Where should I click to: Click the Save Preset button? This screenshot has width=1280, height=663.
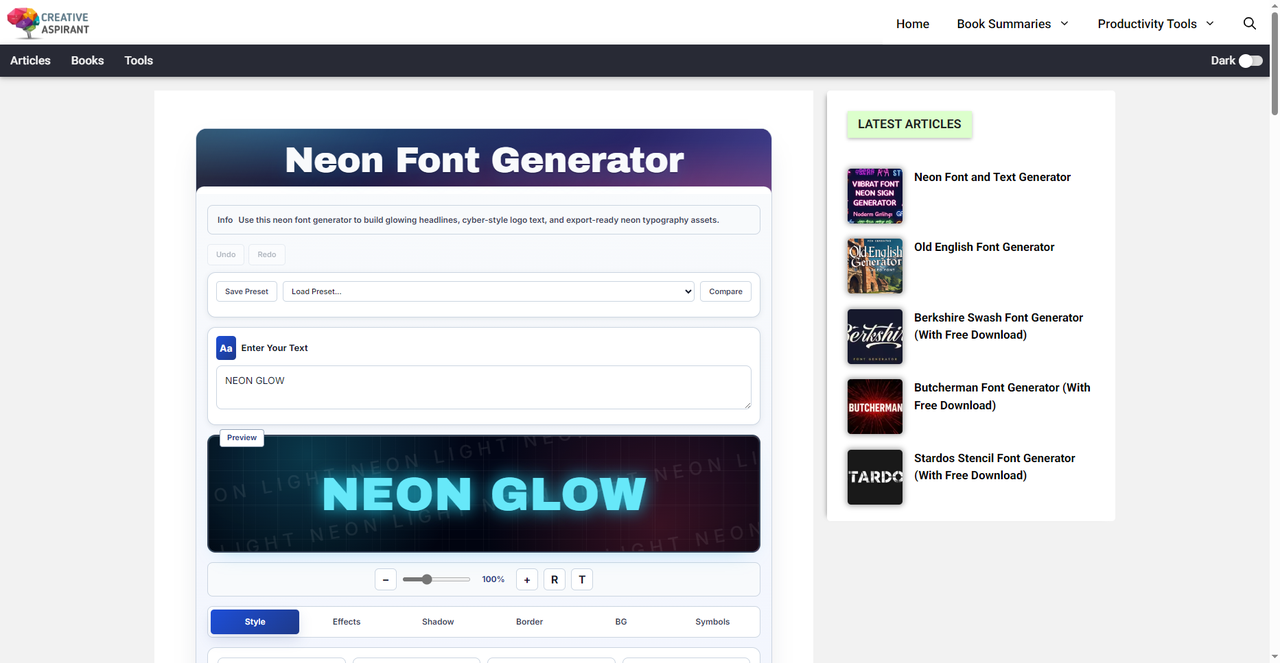[x=247, y=291]
